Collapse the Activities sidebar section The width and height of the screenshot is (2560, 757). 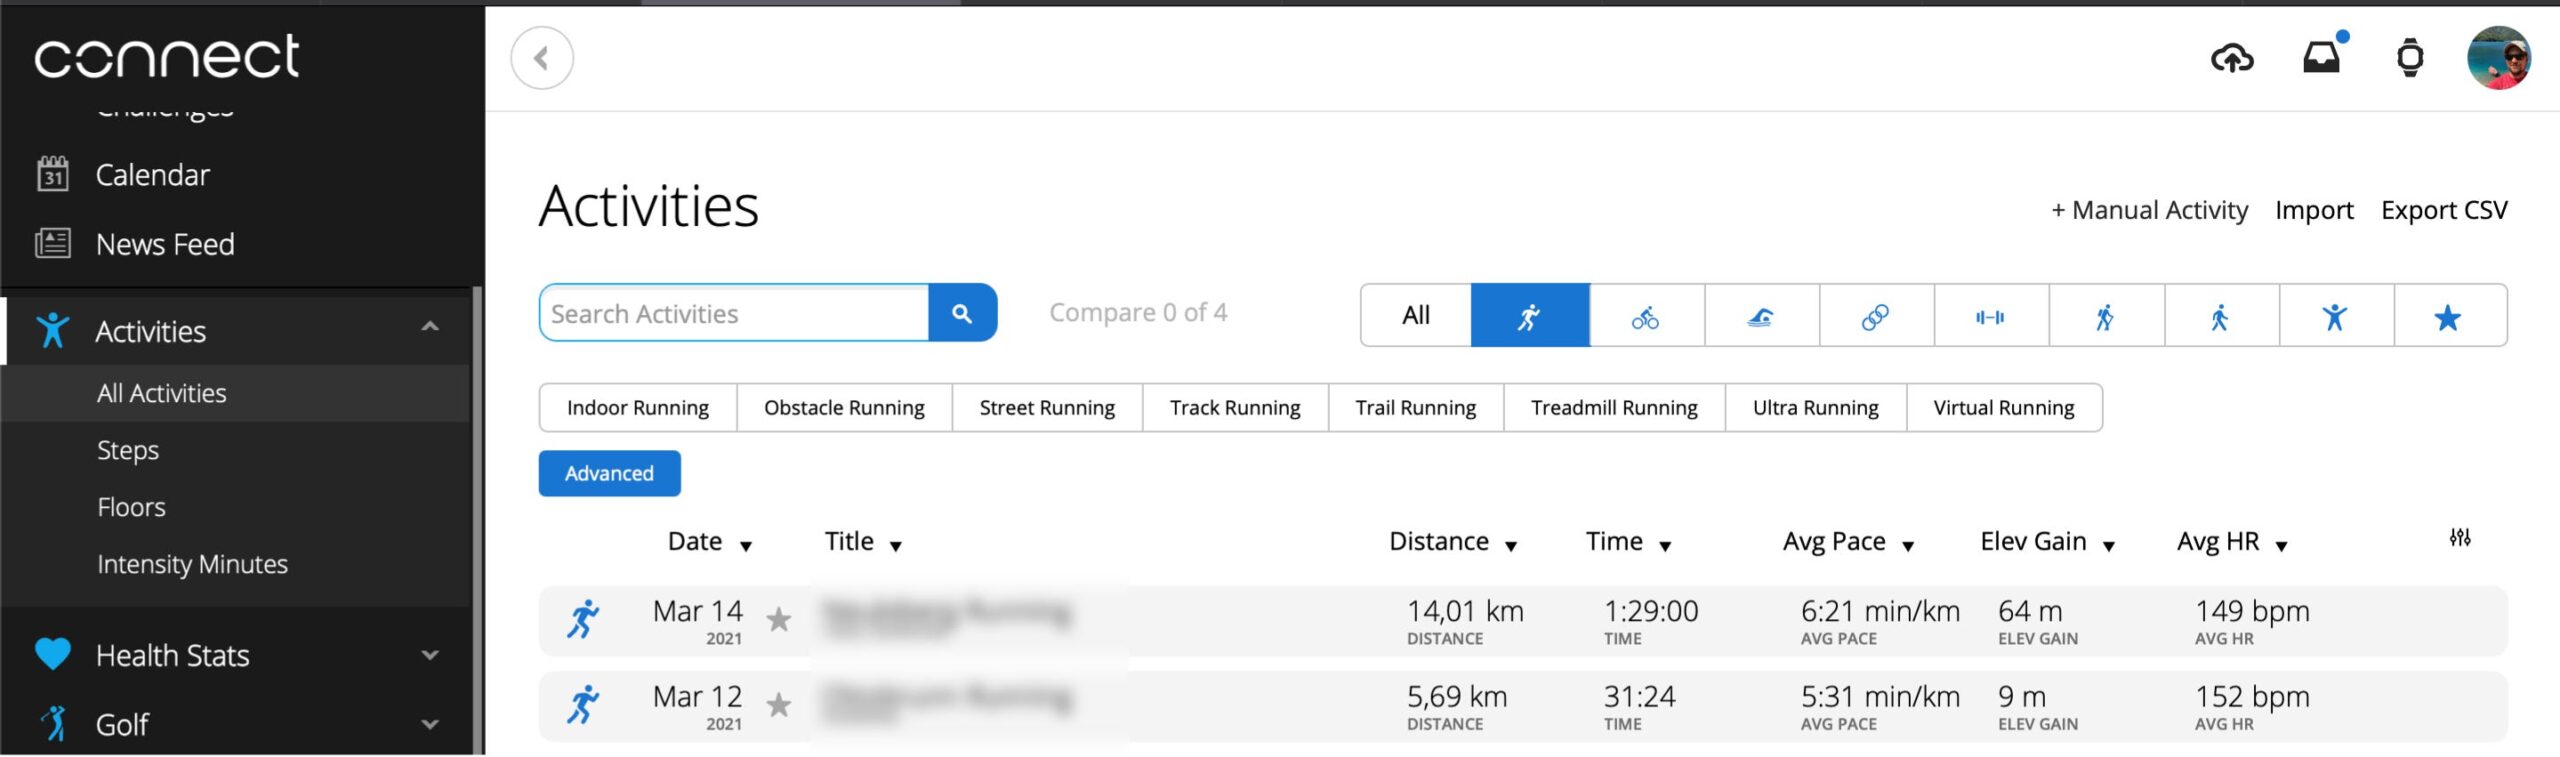[x=430, y=327]
